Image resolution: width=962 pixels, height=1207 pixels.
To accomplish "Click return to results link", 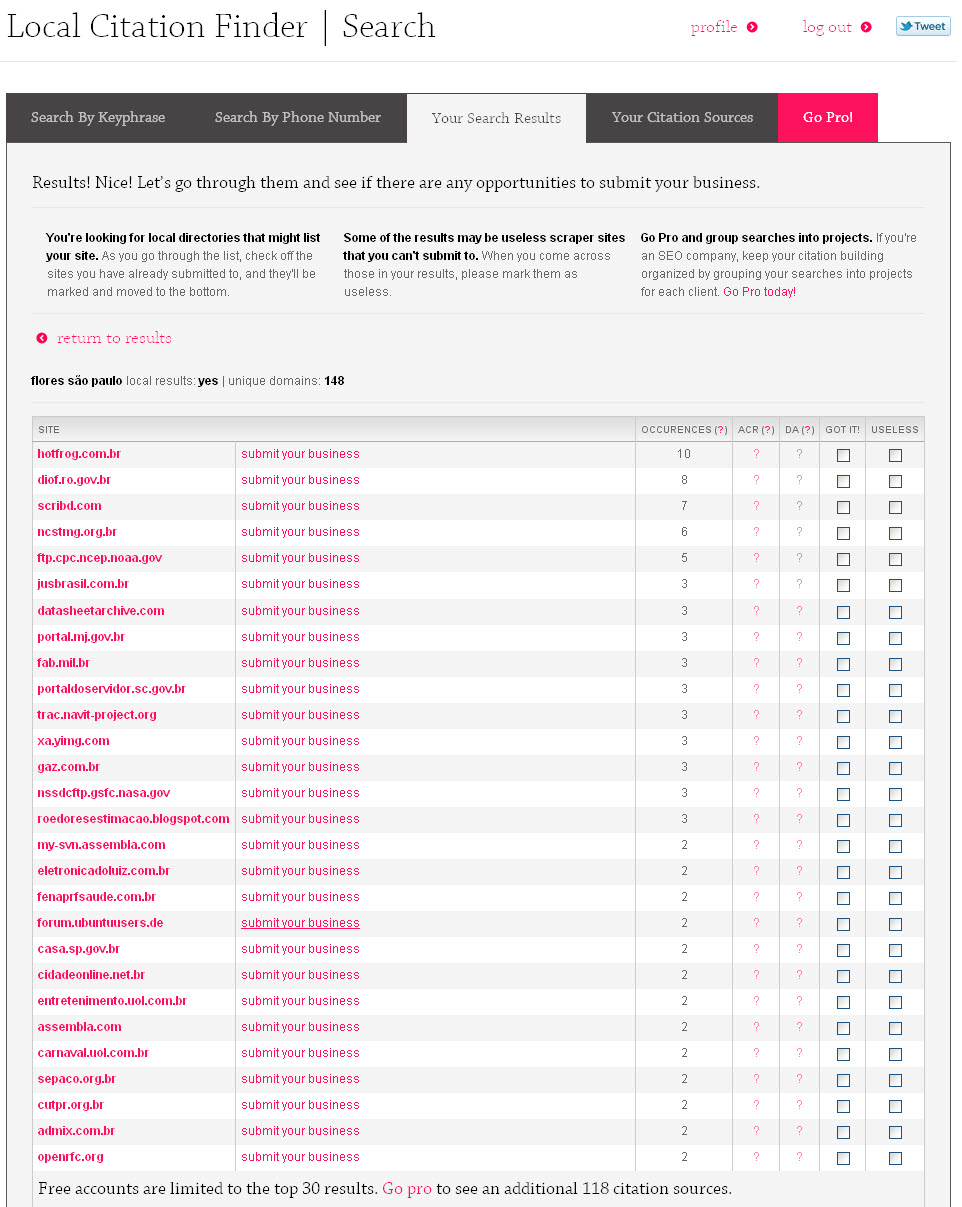I will click(x=114, y=338).
